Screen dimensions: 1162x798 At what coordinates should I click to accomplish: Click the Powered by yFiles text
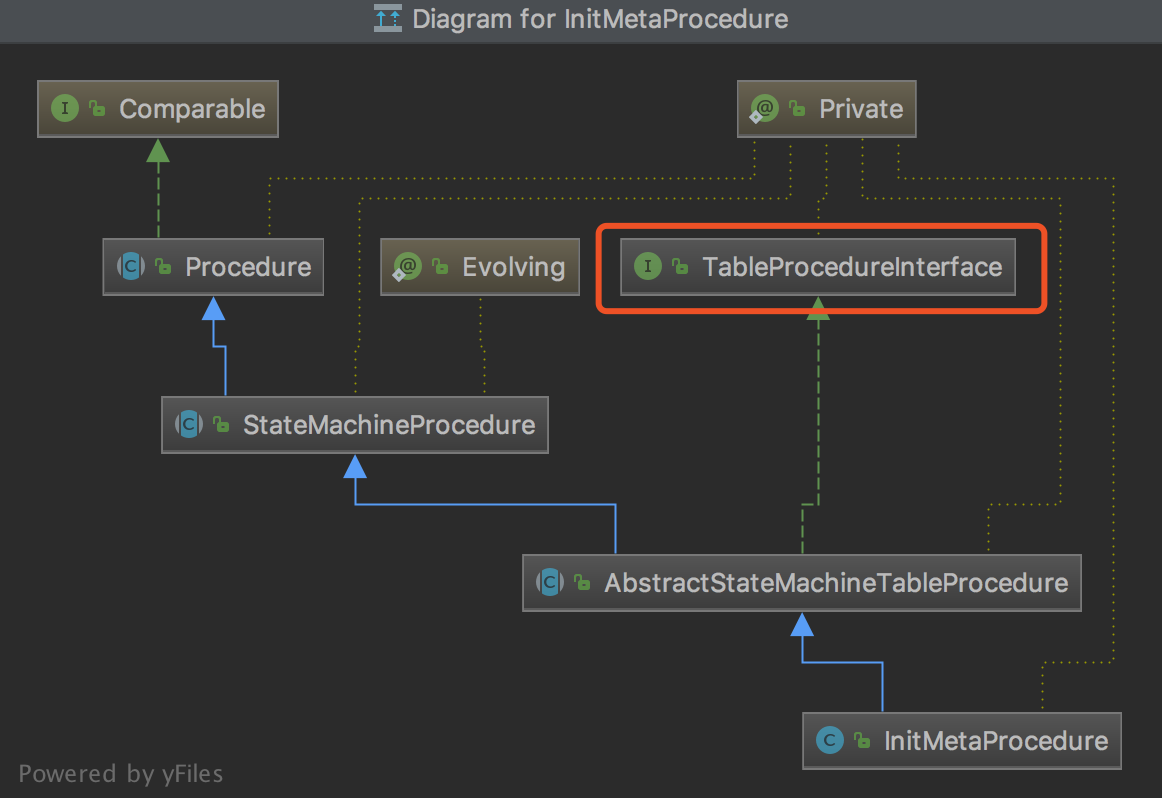point(121,774)
